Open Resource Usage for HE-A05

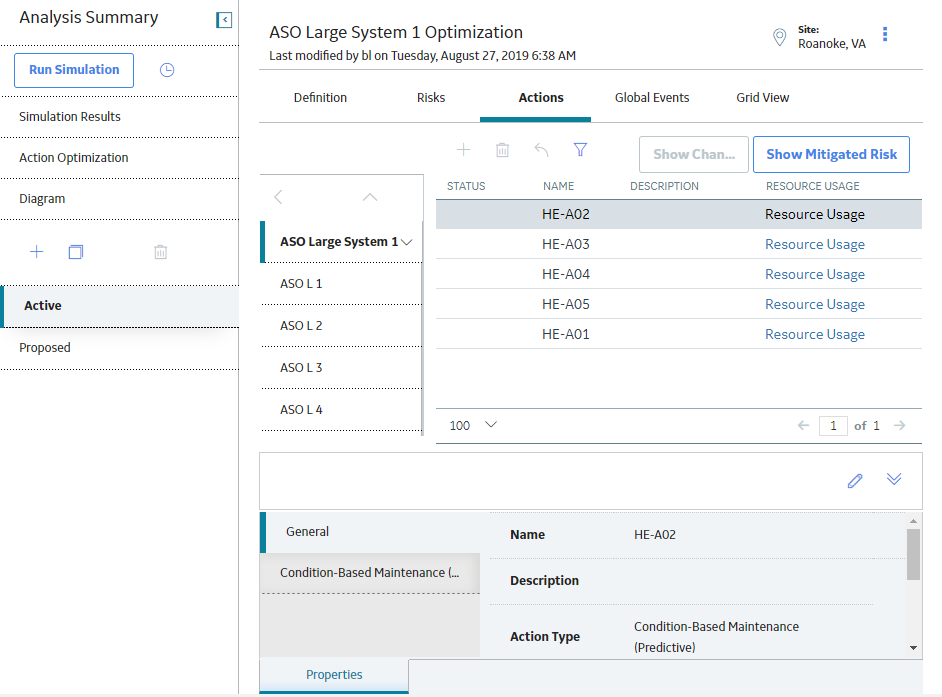[x=815, y=305]
